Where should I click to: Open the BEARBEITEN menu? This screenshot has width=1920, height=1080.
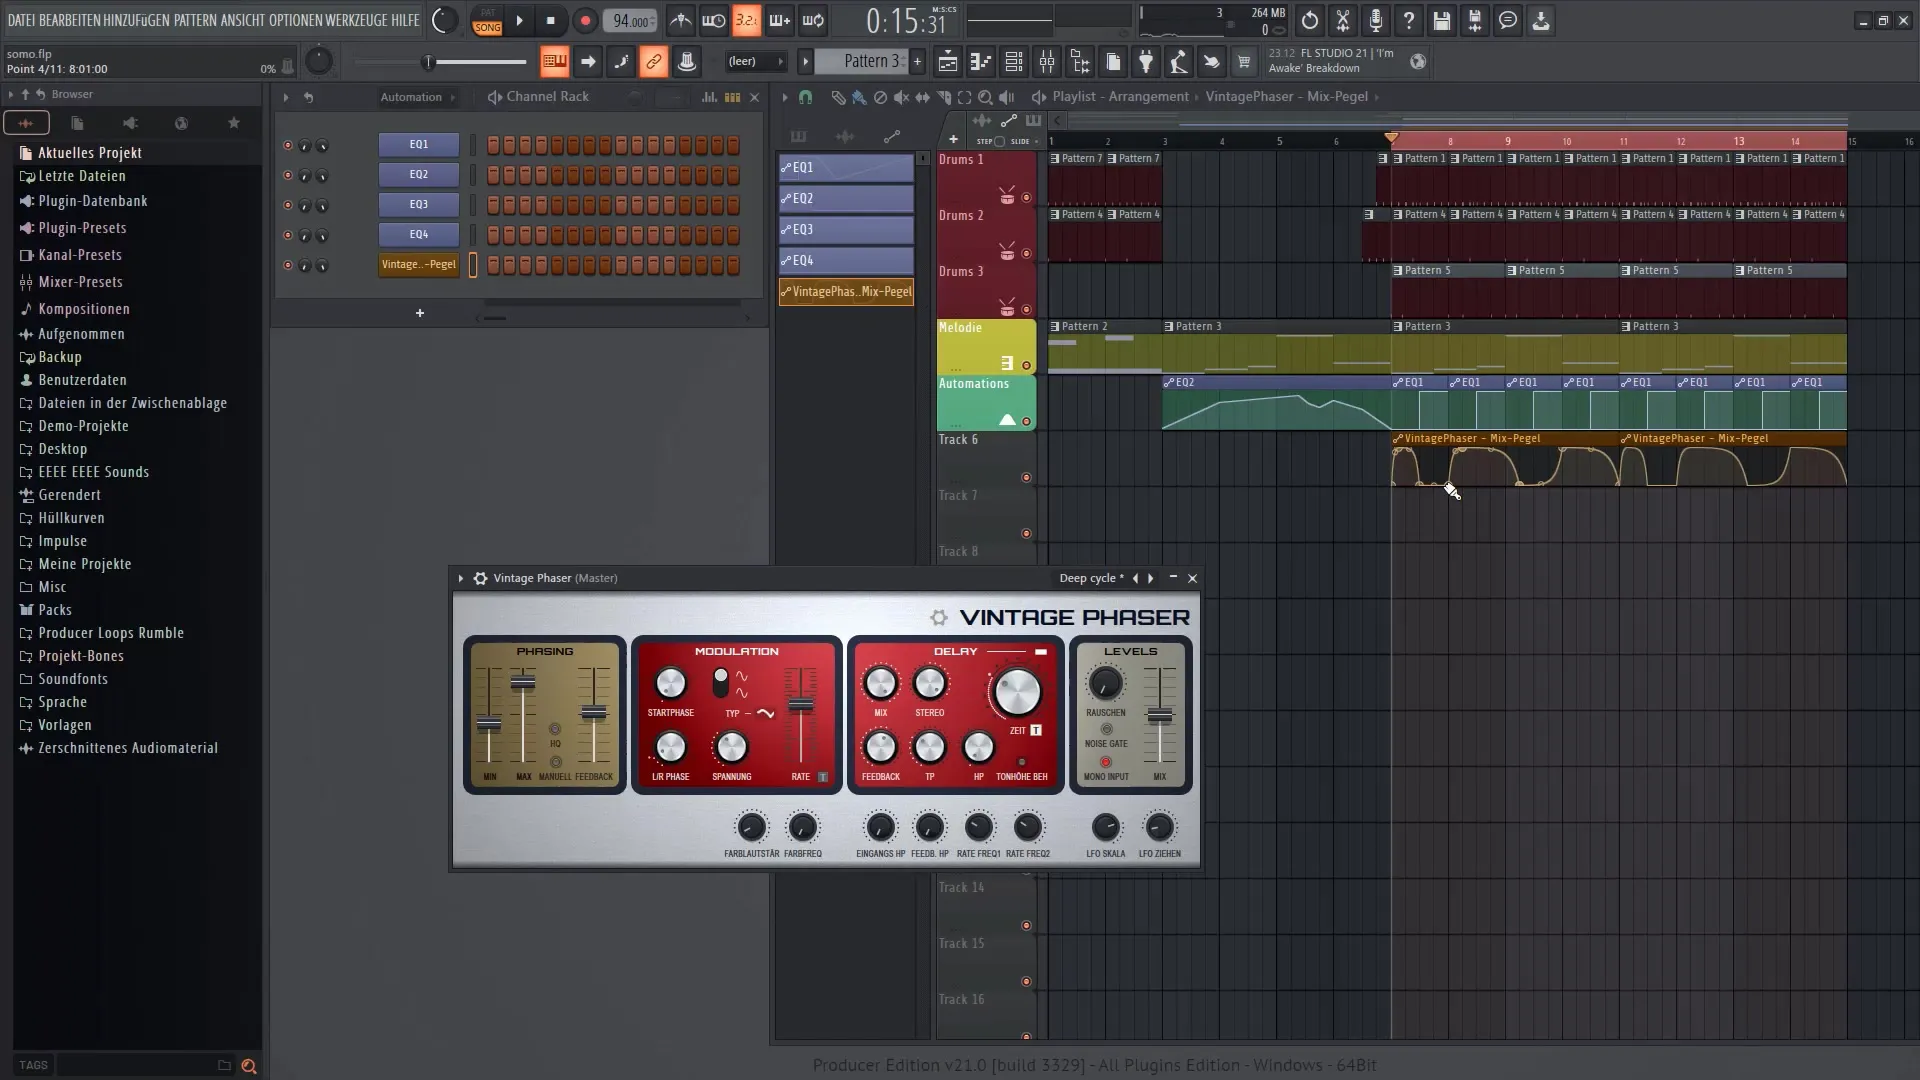tap(69, 20)
